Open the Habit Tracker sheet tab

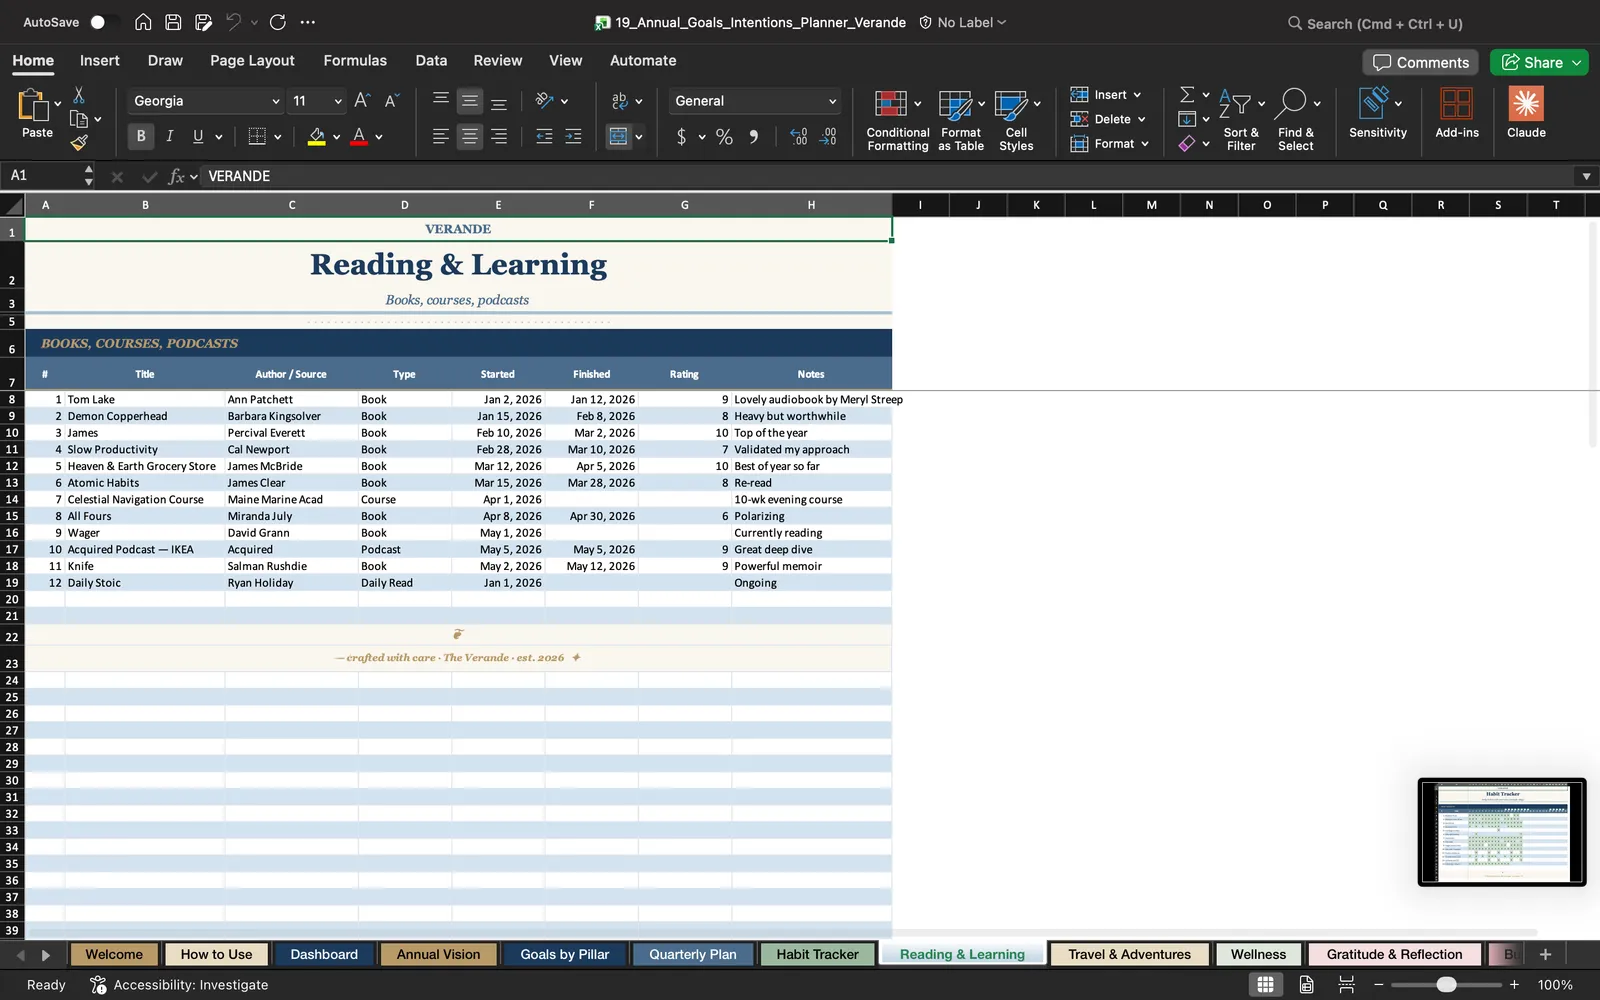tap(817, 954)
